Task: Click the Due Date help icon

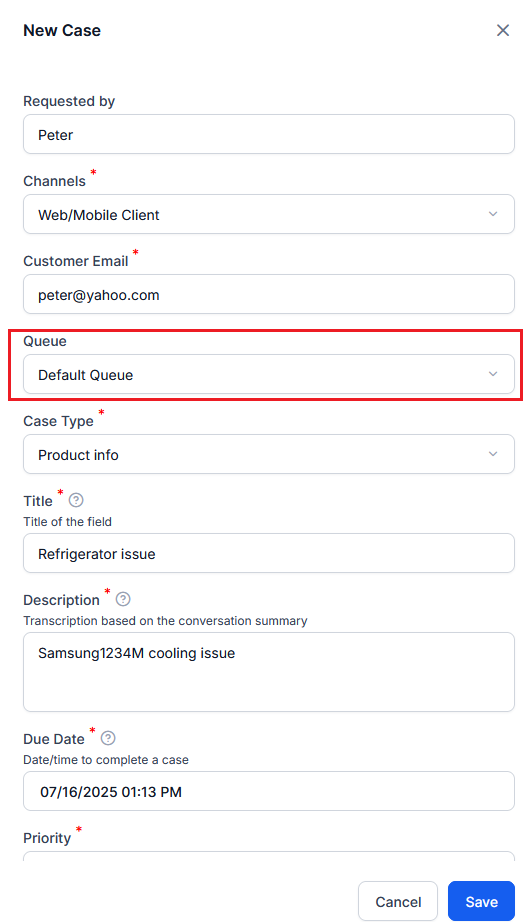Action: click(108, 738)
